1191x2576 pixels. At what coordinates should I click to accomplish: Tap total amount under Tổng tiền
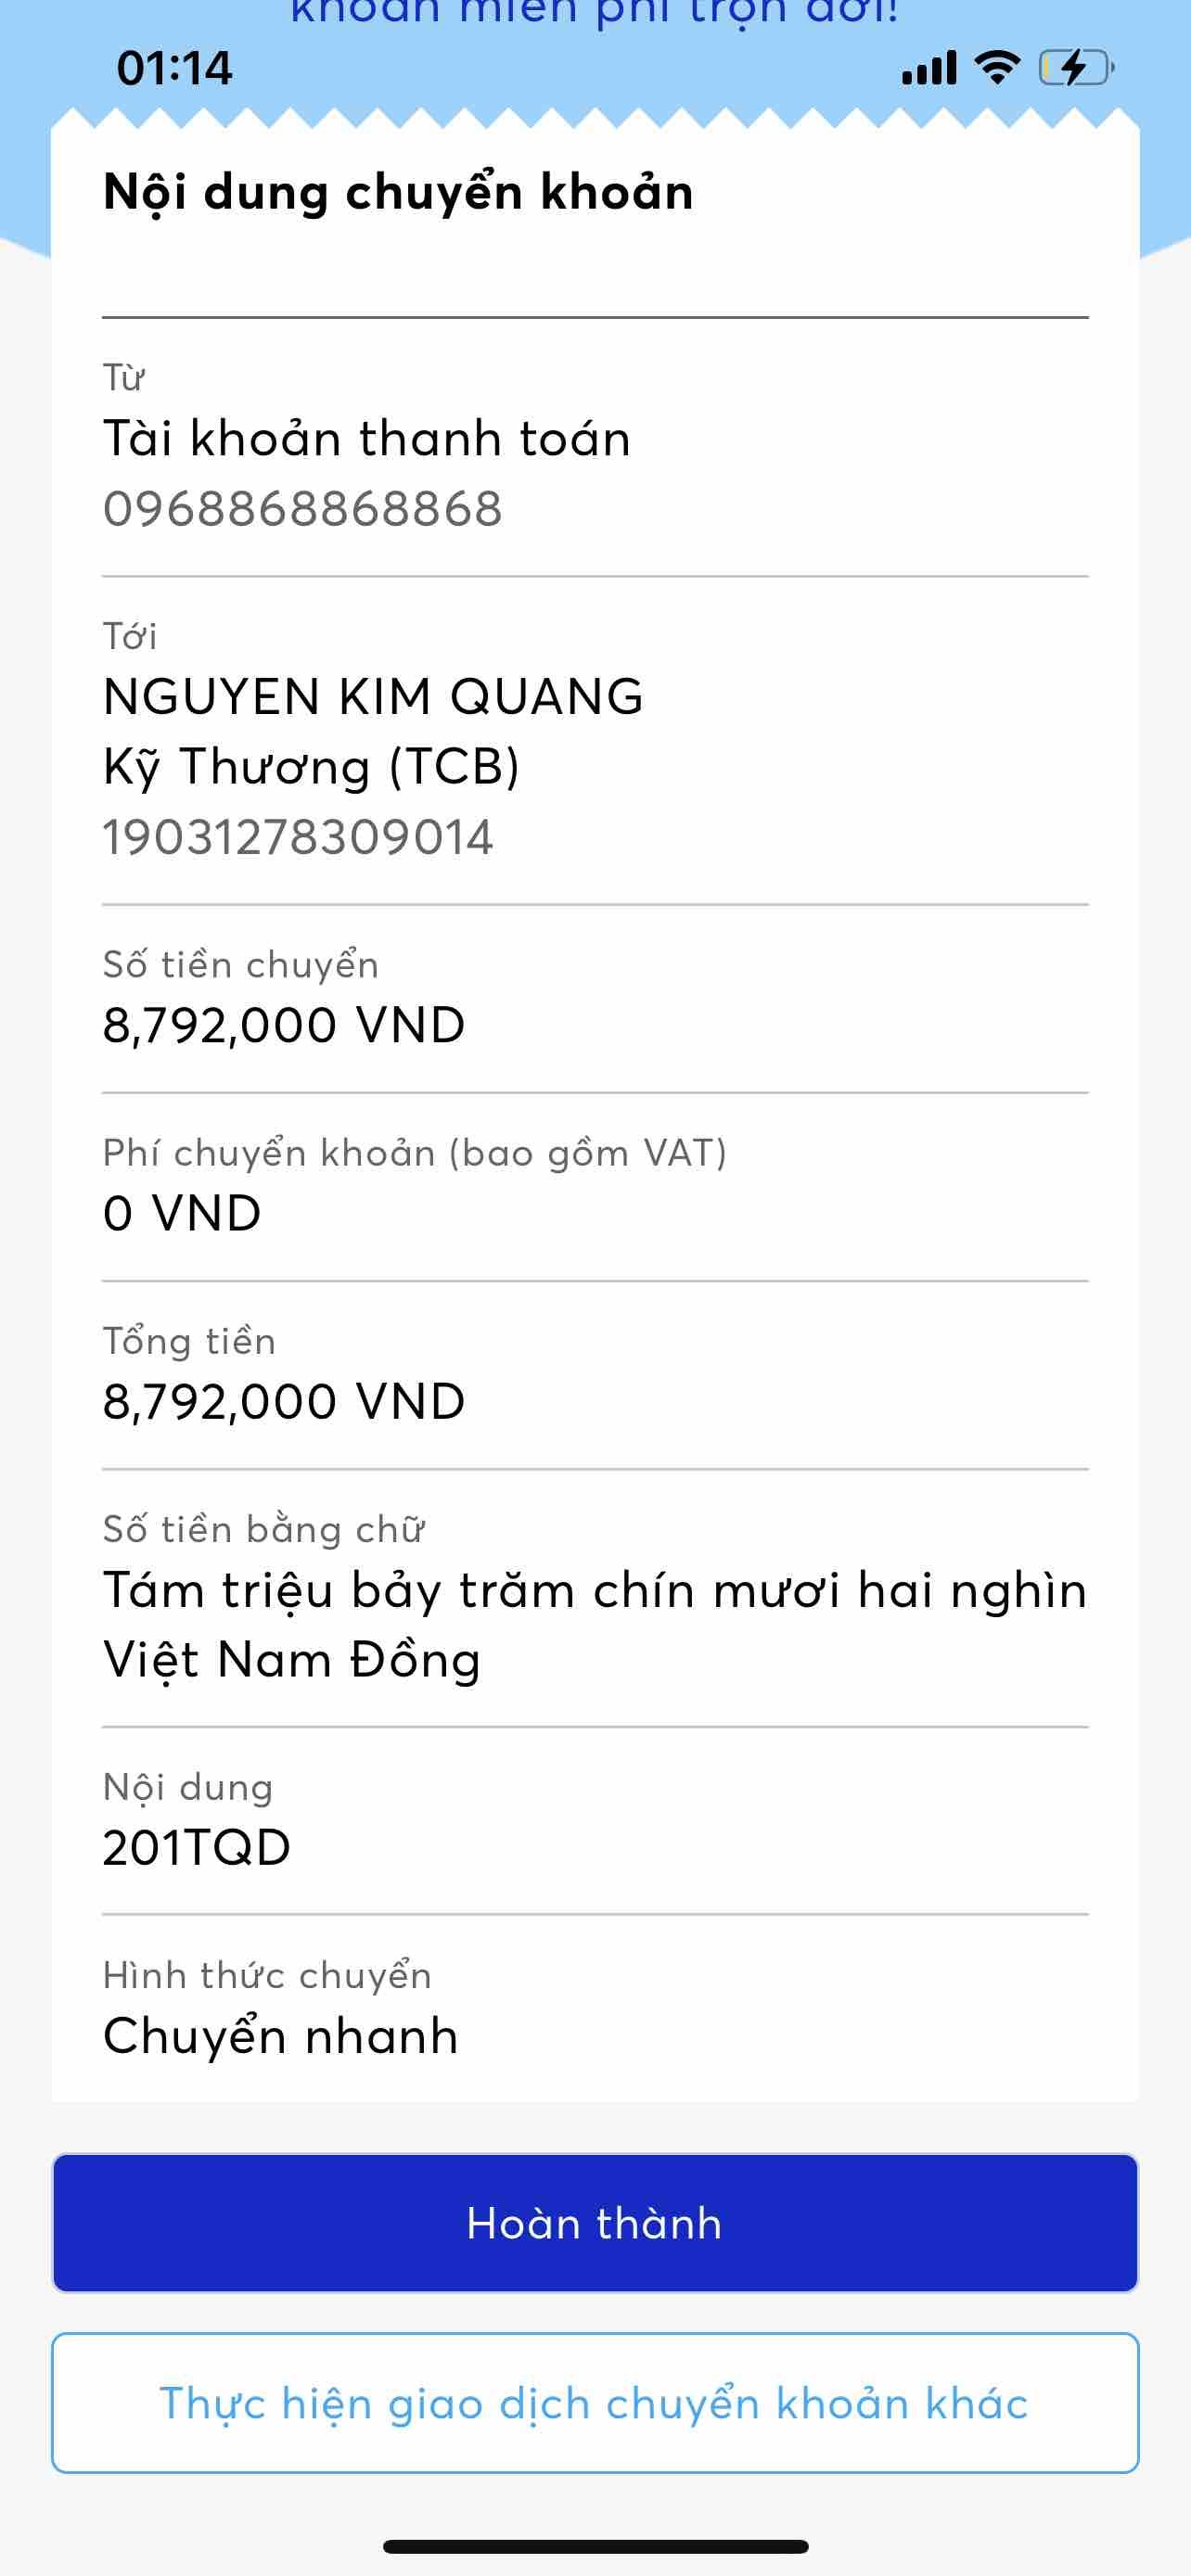point(284,1401)
